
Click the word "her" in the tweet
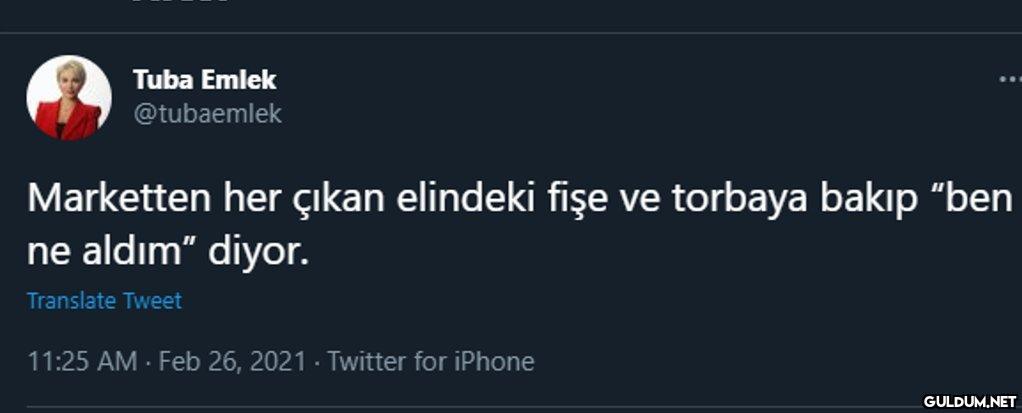pos(244,200)
